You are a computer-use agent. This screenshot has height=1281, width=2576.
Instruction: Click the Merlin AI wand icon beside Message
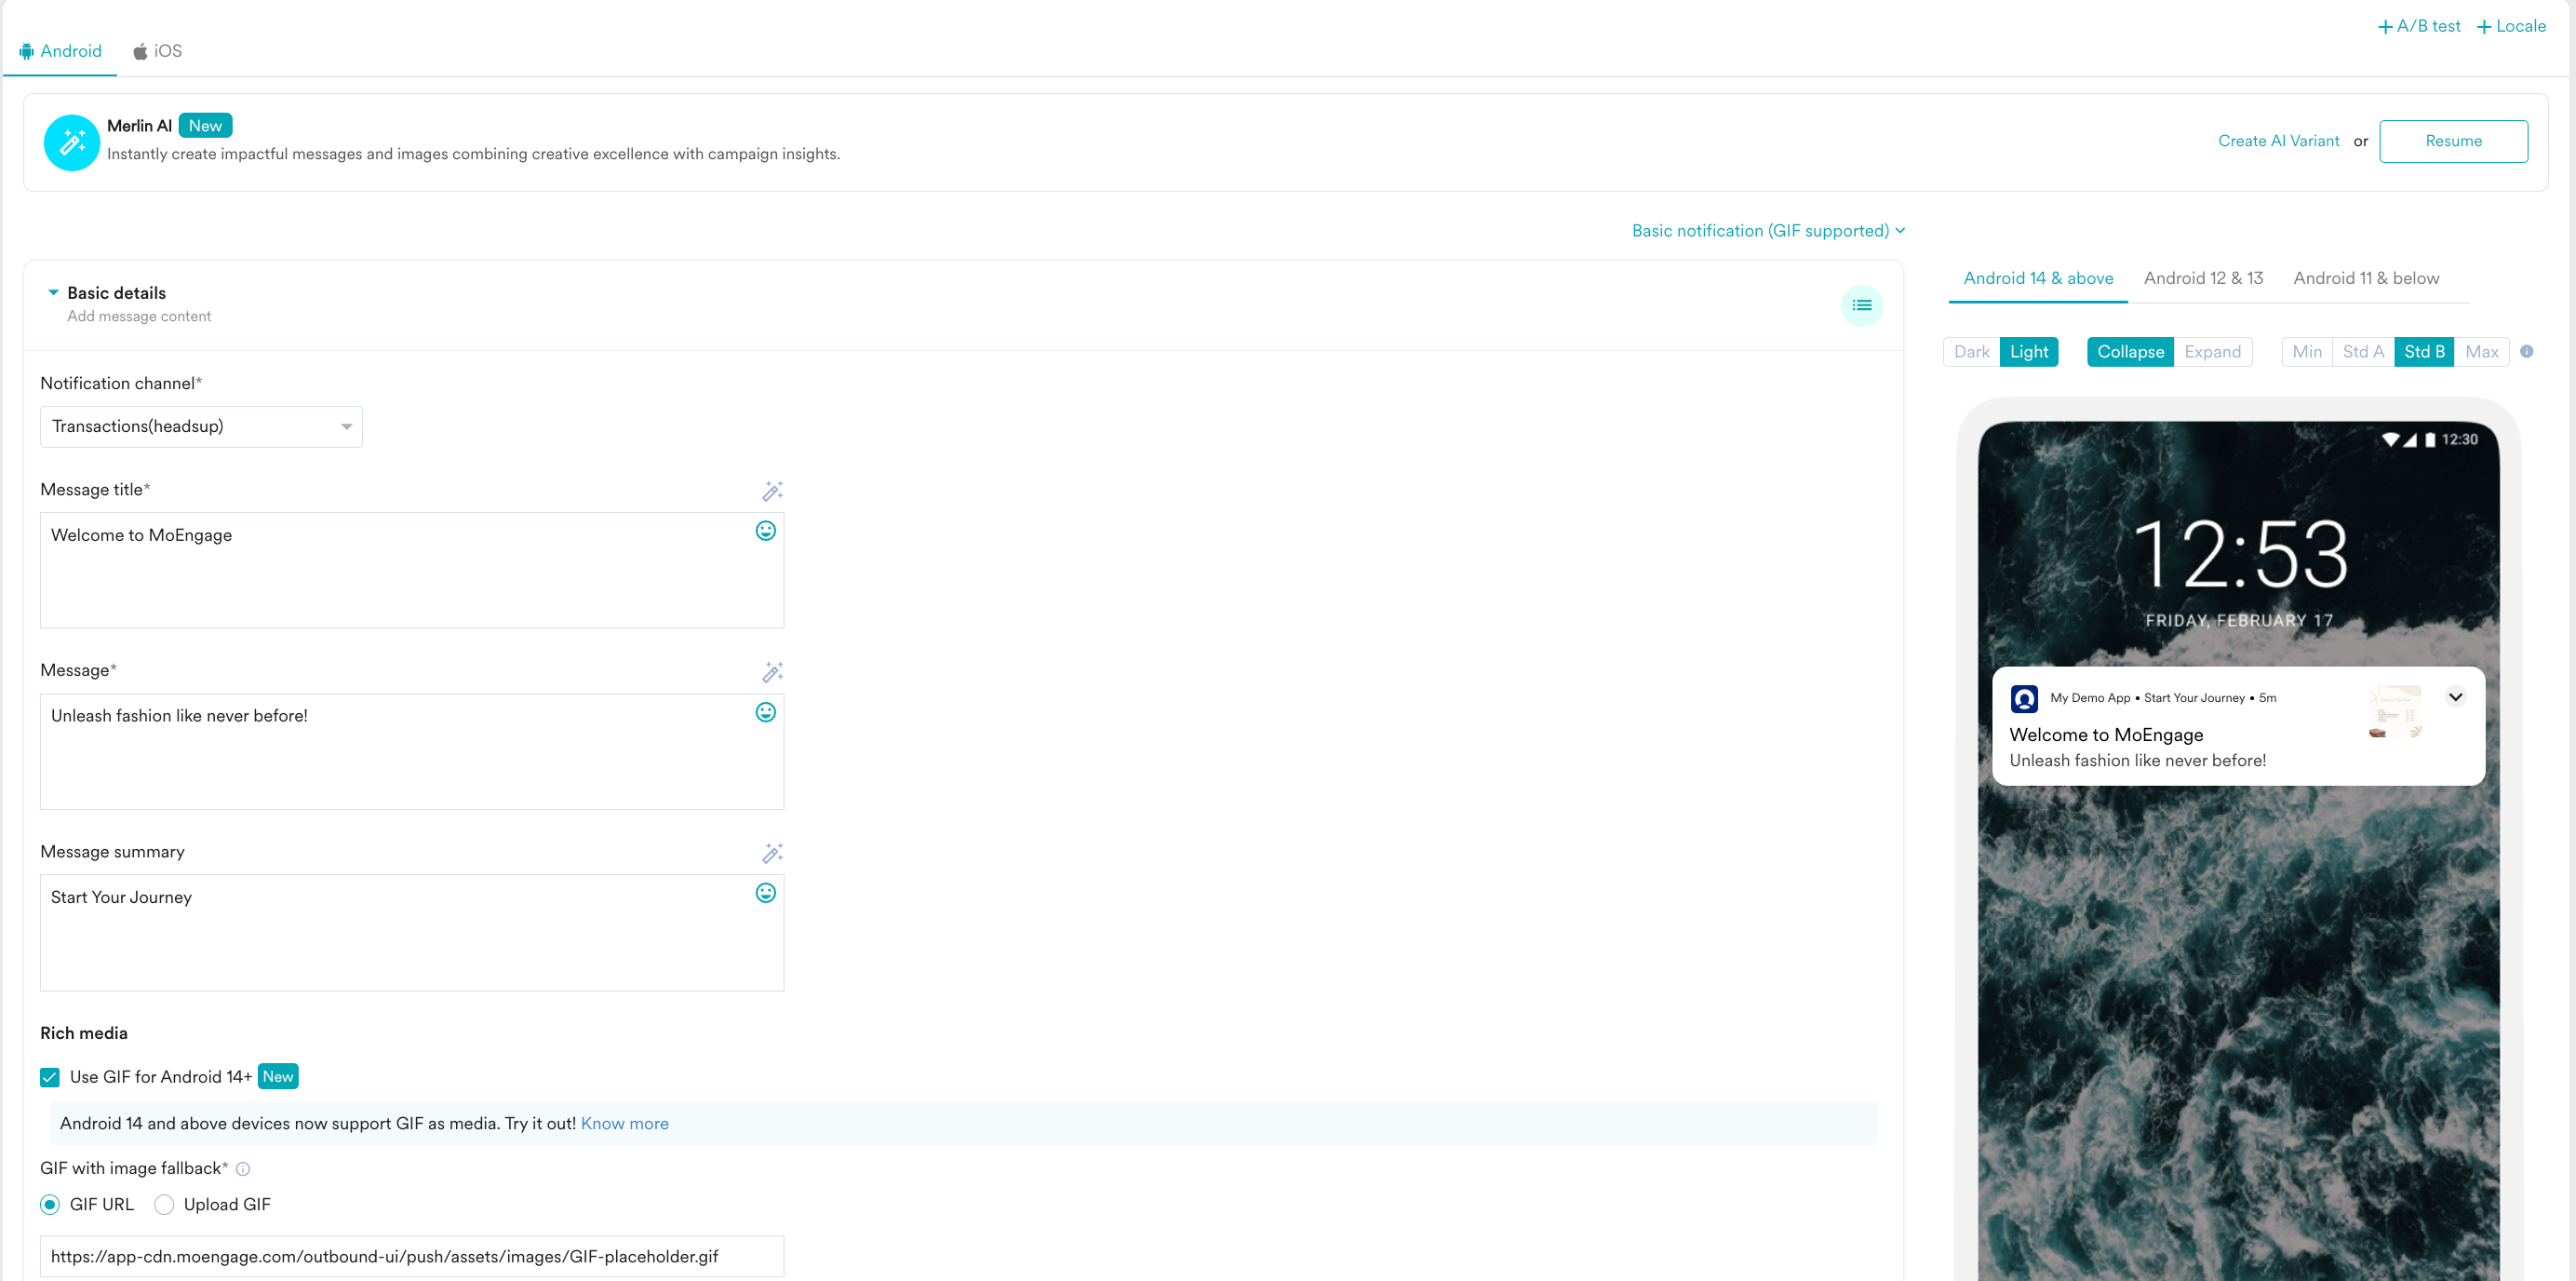pos(772,672)
